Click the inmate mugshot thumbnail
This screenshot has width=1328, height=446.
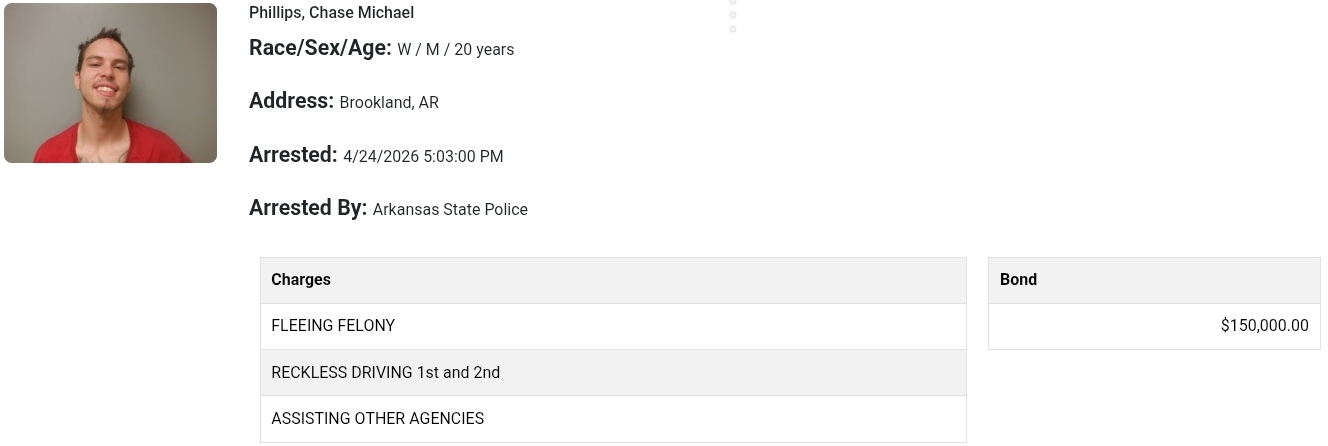point(110,83)
